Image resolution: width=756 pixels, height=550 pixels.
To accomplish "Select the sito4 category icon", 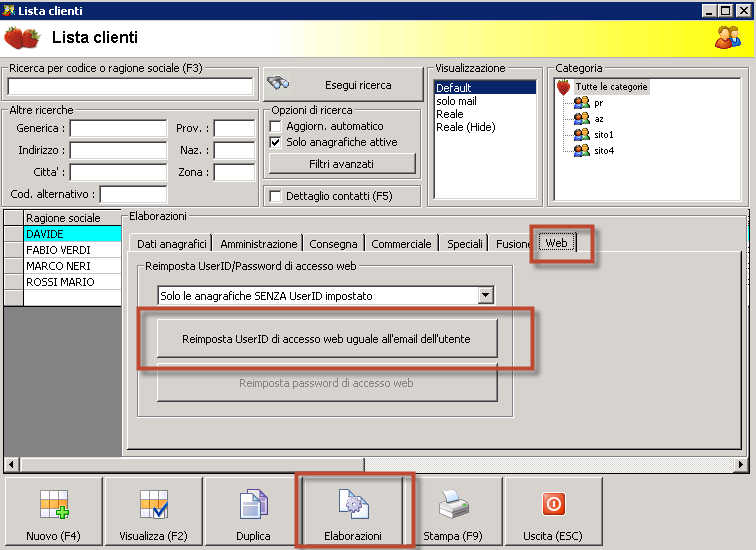I will 581,150.
